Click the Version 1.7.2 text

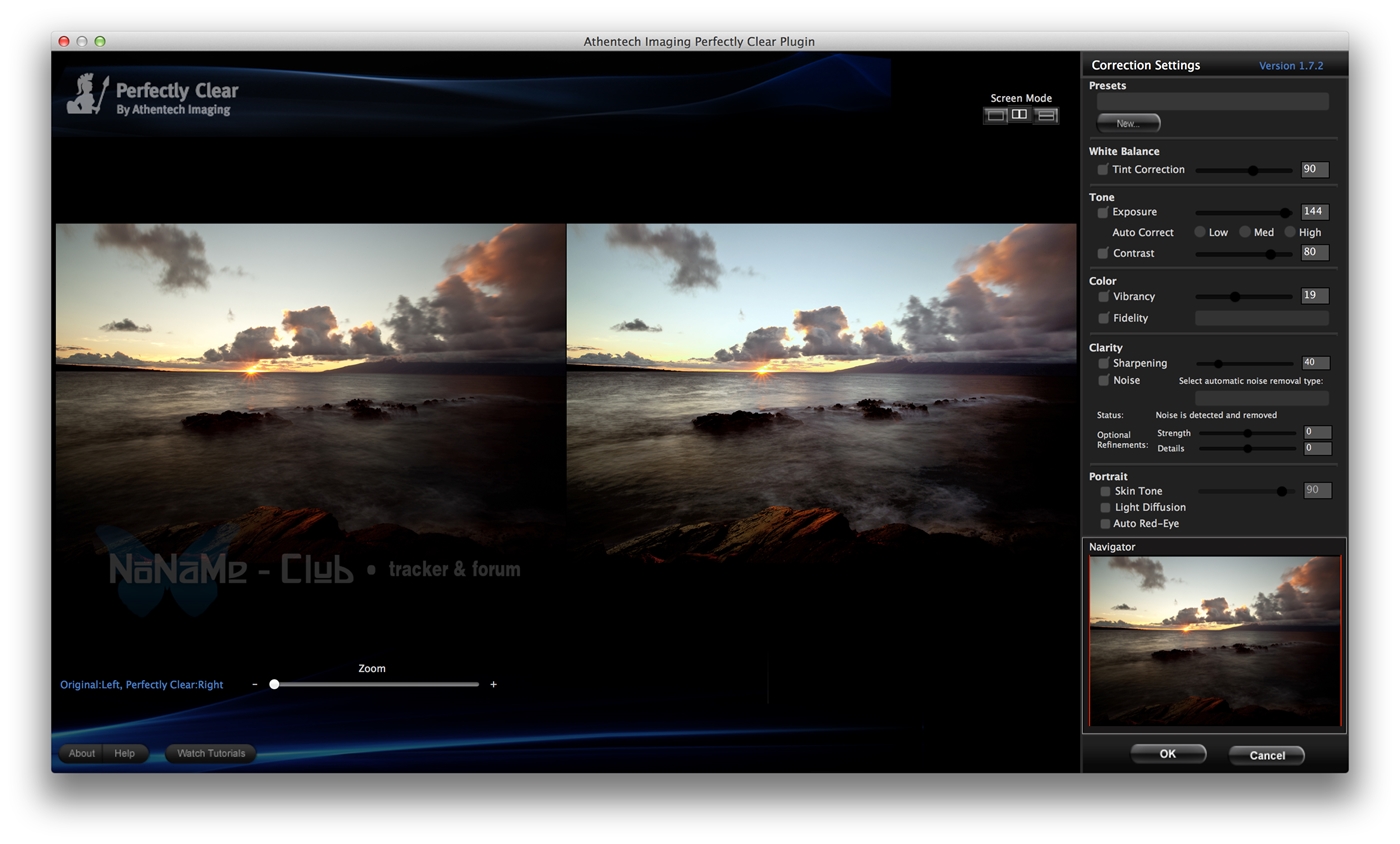(x=1290, y=66)
